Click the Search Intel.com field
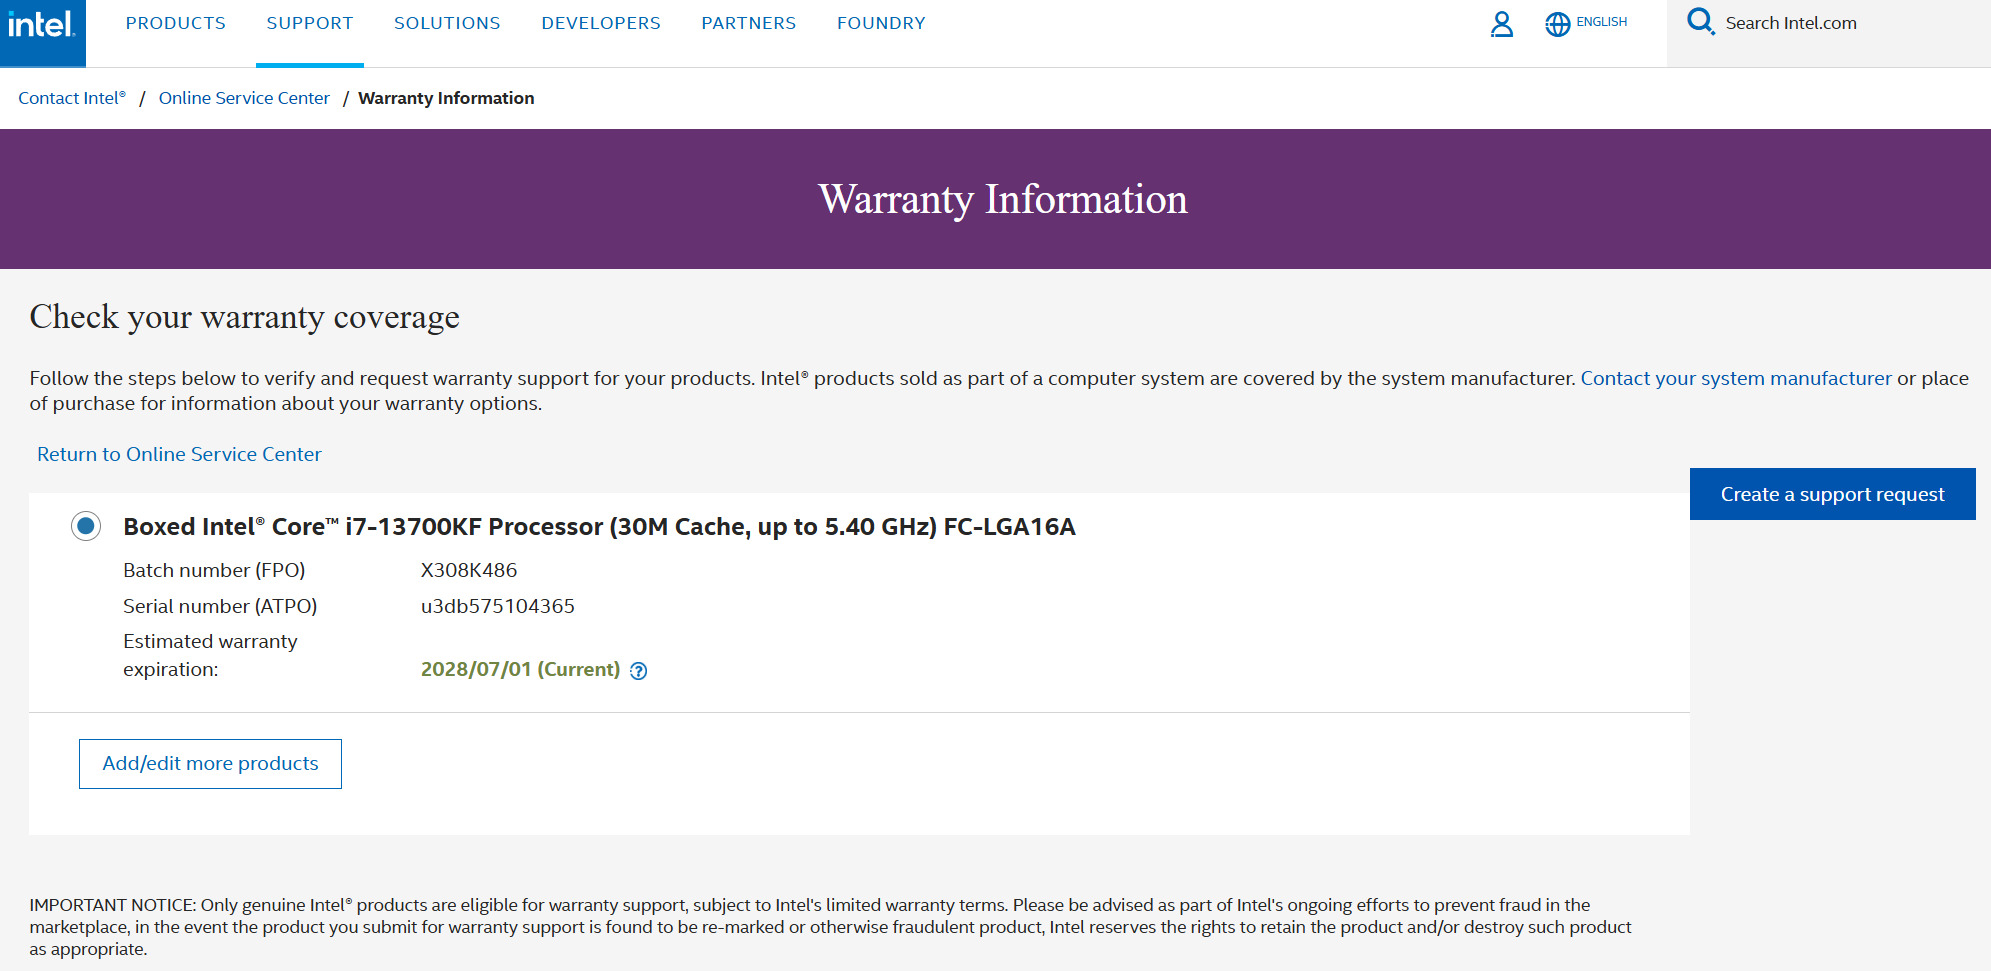This screenshot has width=1991, height=971. tap(1820, 23)
